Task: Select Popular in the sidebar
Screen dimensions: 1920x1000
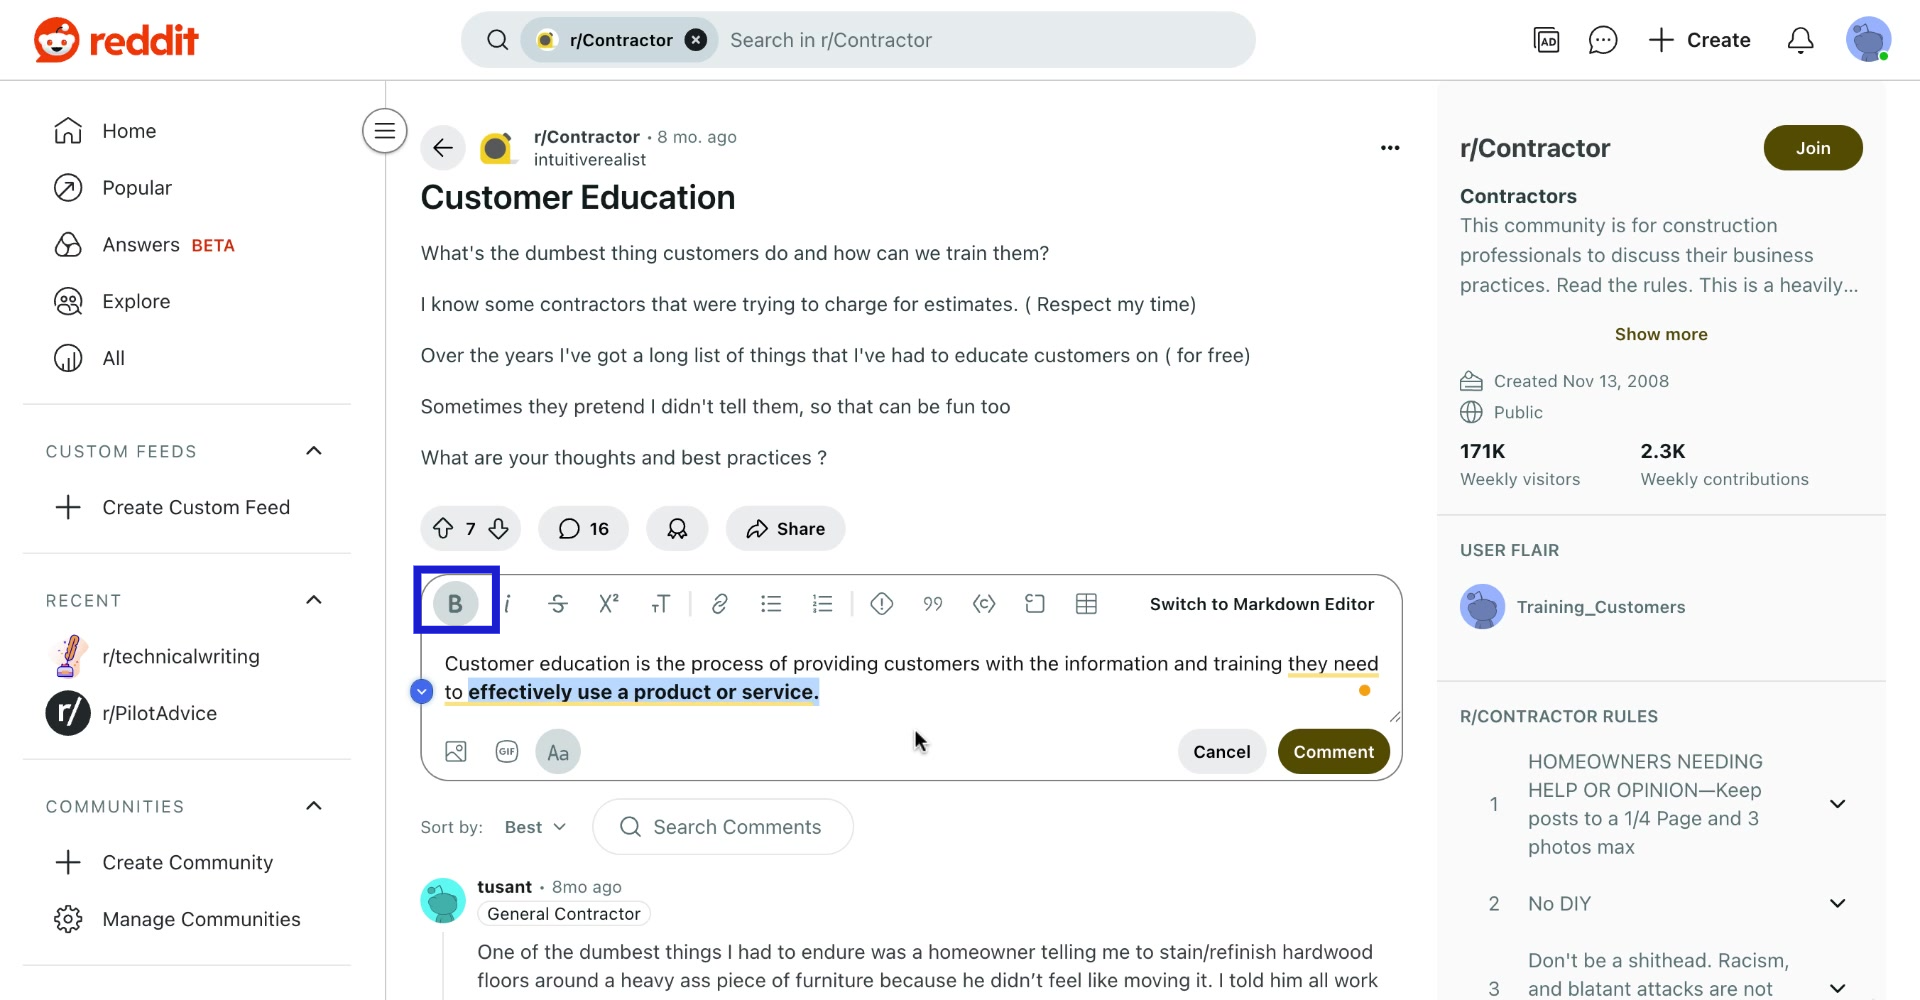Action: coord(139,187)
